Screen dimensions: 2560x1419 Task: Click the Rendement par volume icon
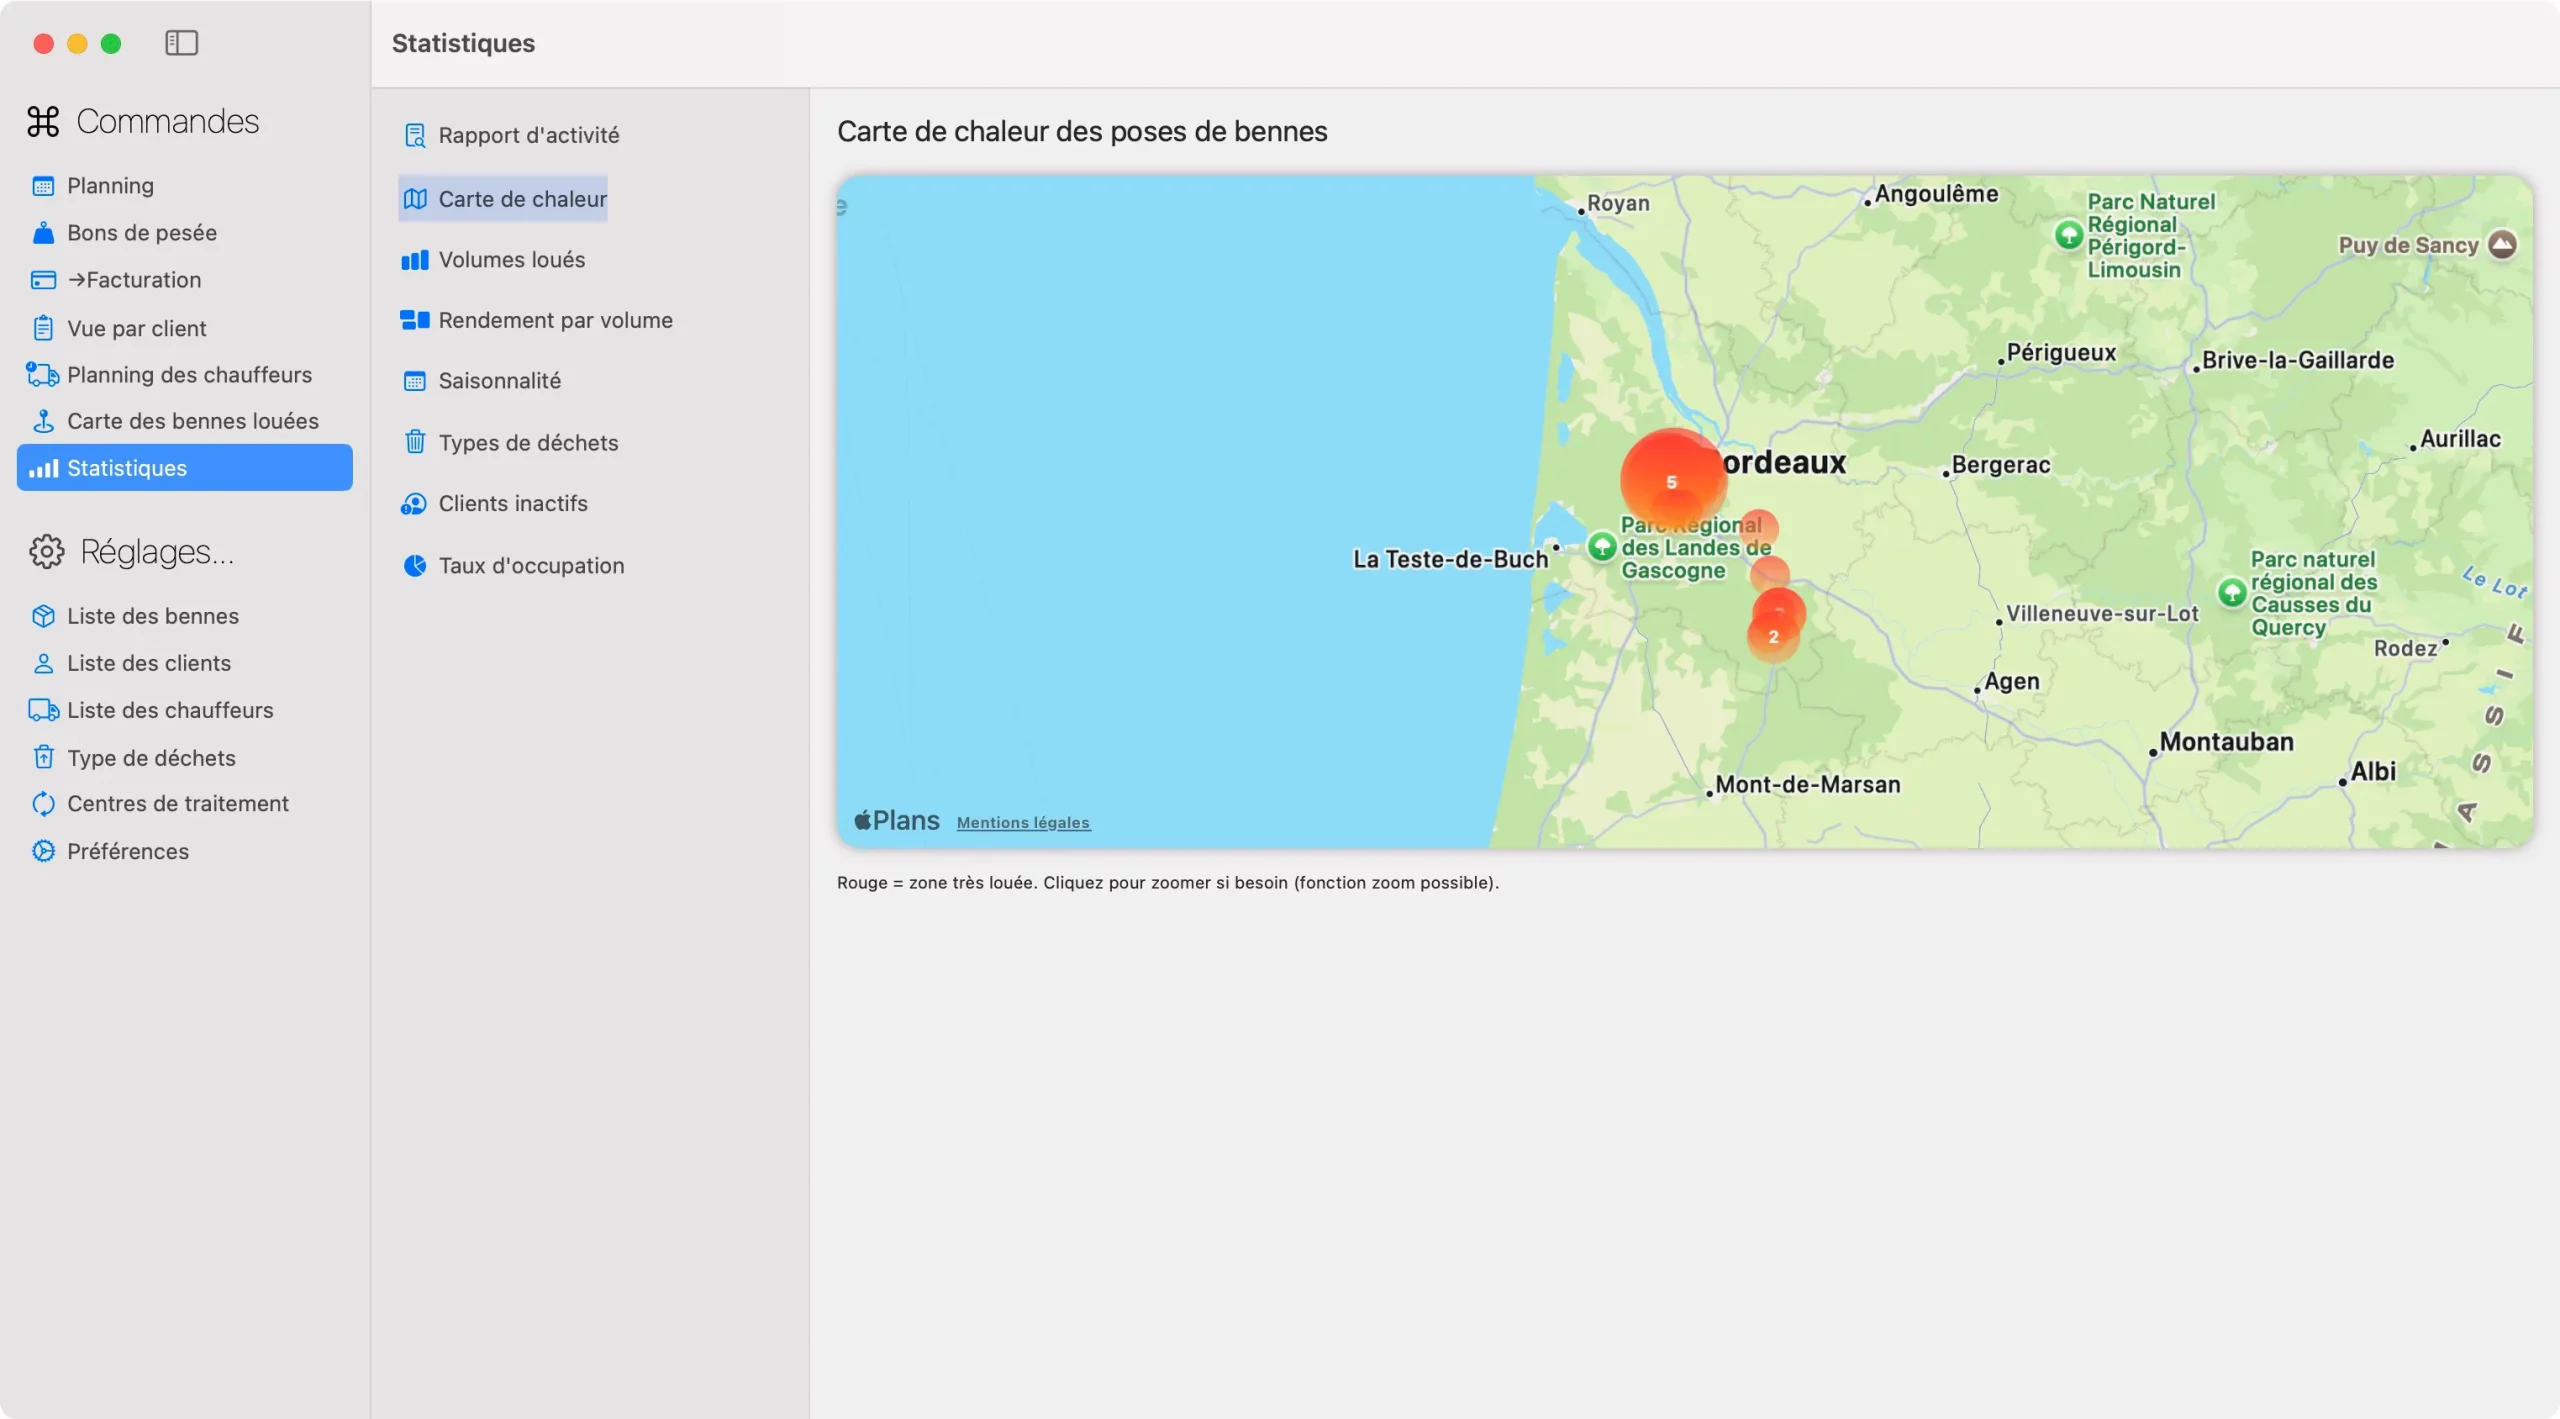415,320
